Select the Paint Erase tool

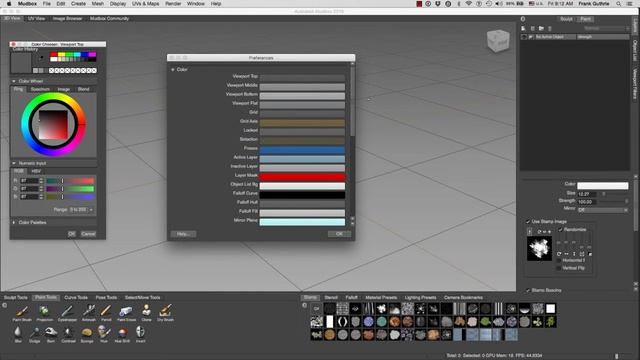click(x=126, y=312)
